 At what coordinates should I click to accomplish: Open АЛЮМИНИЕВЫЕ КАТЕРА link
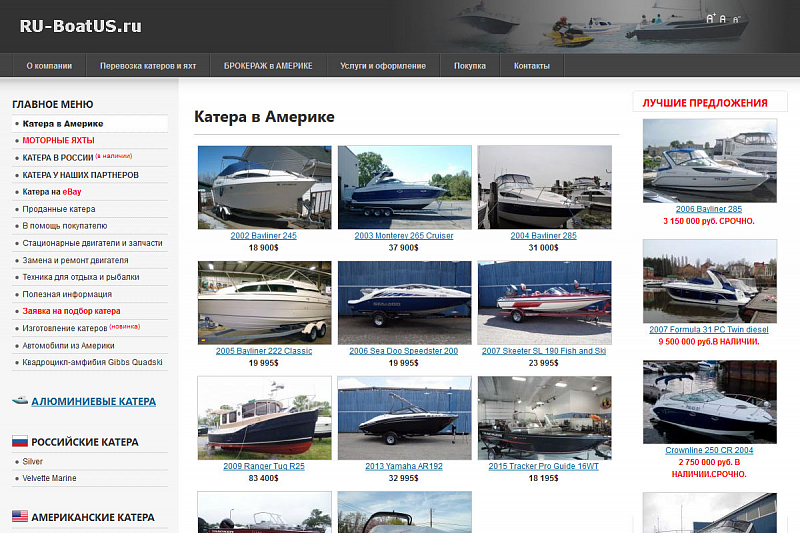click(x=93, y=401)
